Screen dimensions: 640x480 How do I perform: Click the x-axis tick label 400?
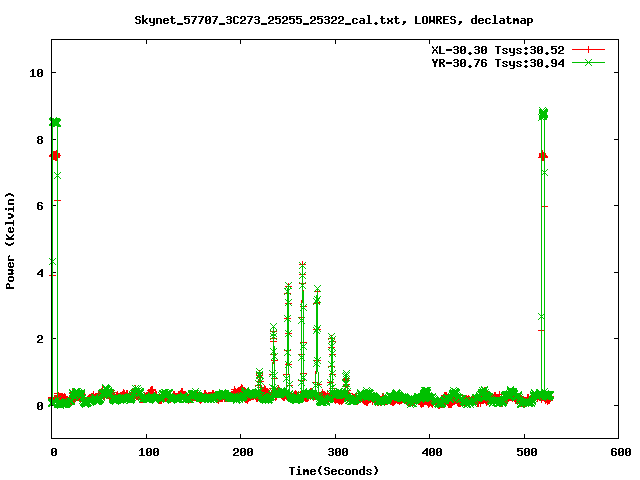tap(432, 452)
